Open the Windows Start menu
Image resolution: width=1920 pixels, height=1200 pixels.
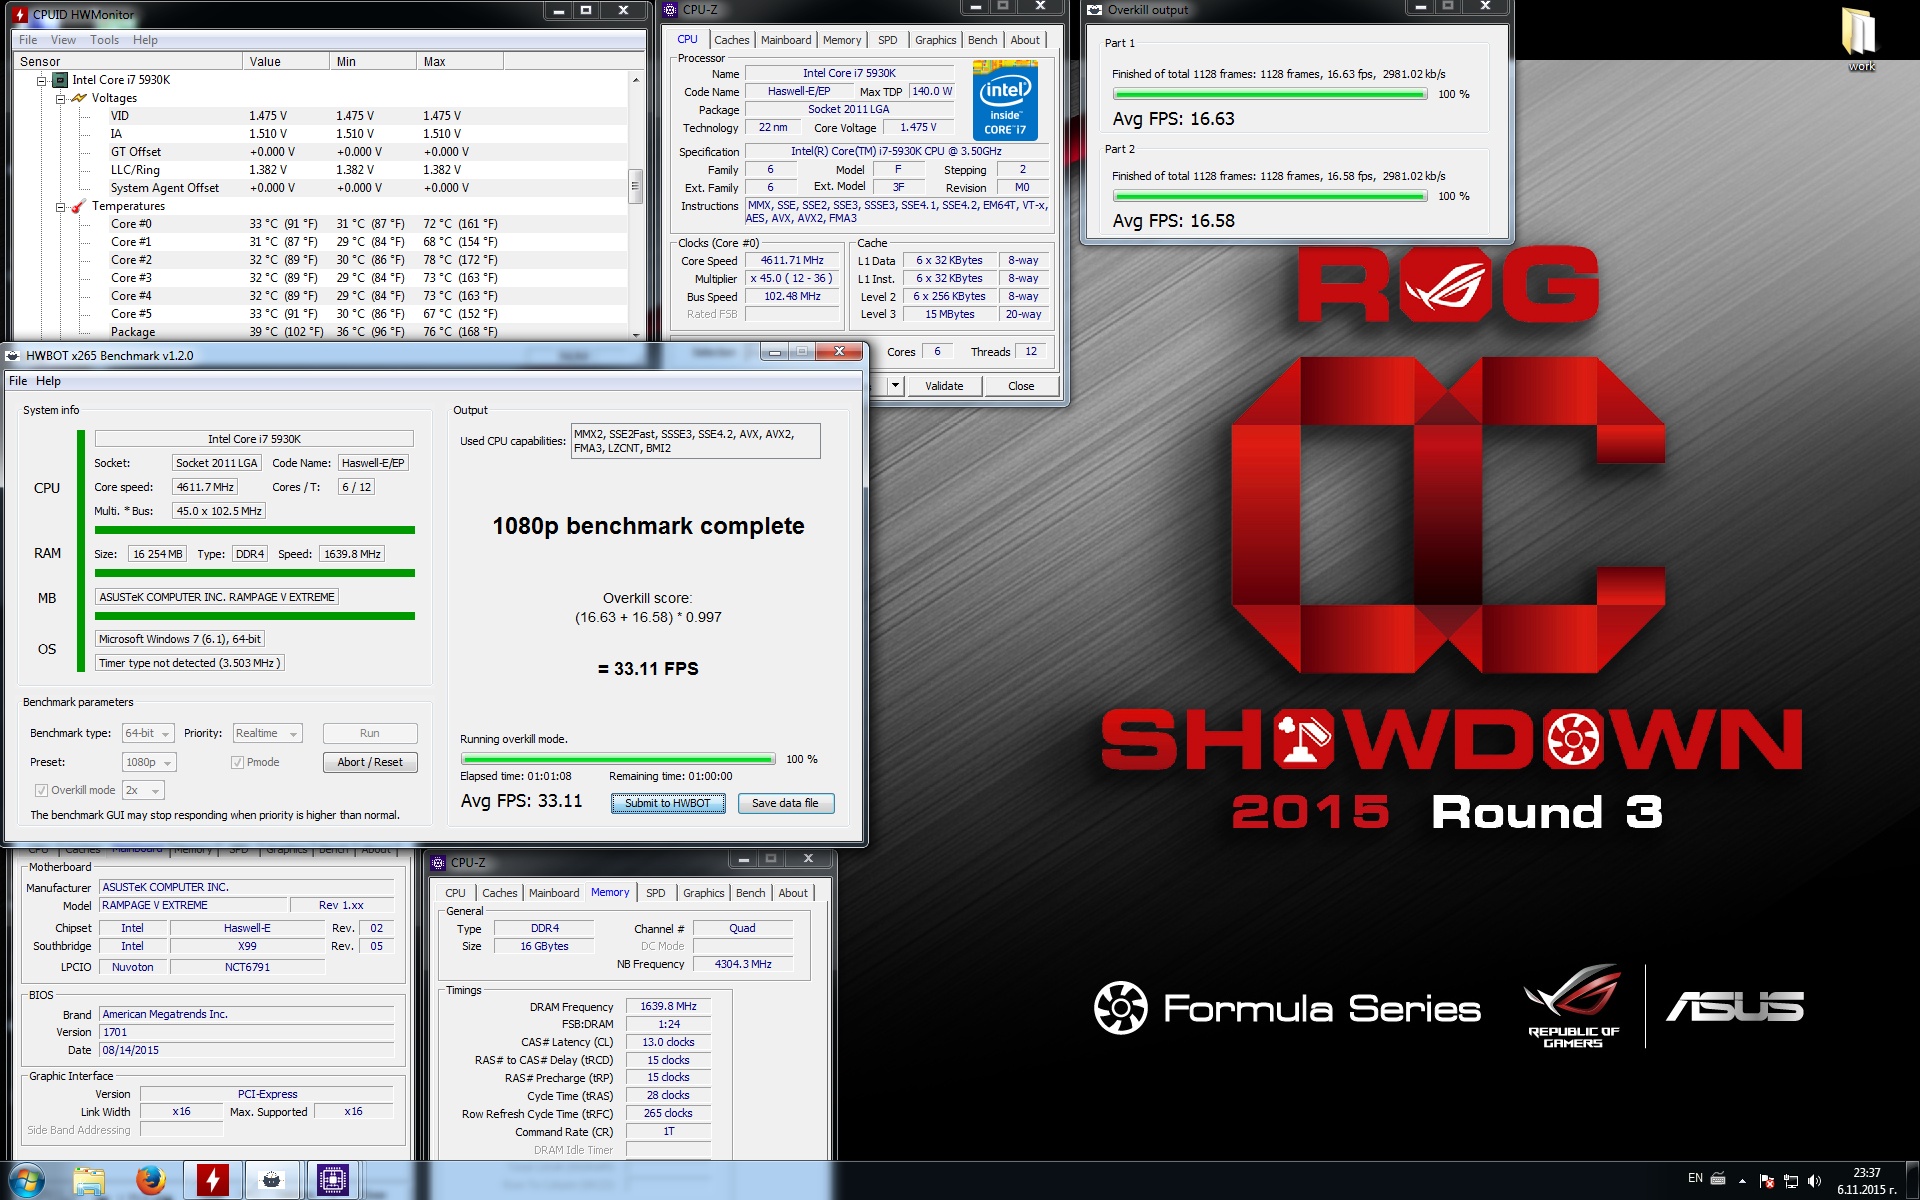pyautogui.click(x=27, y=1181)
